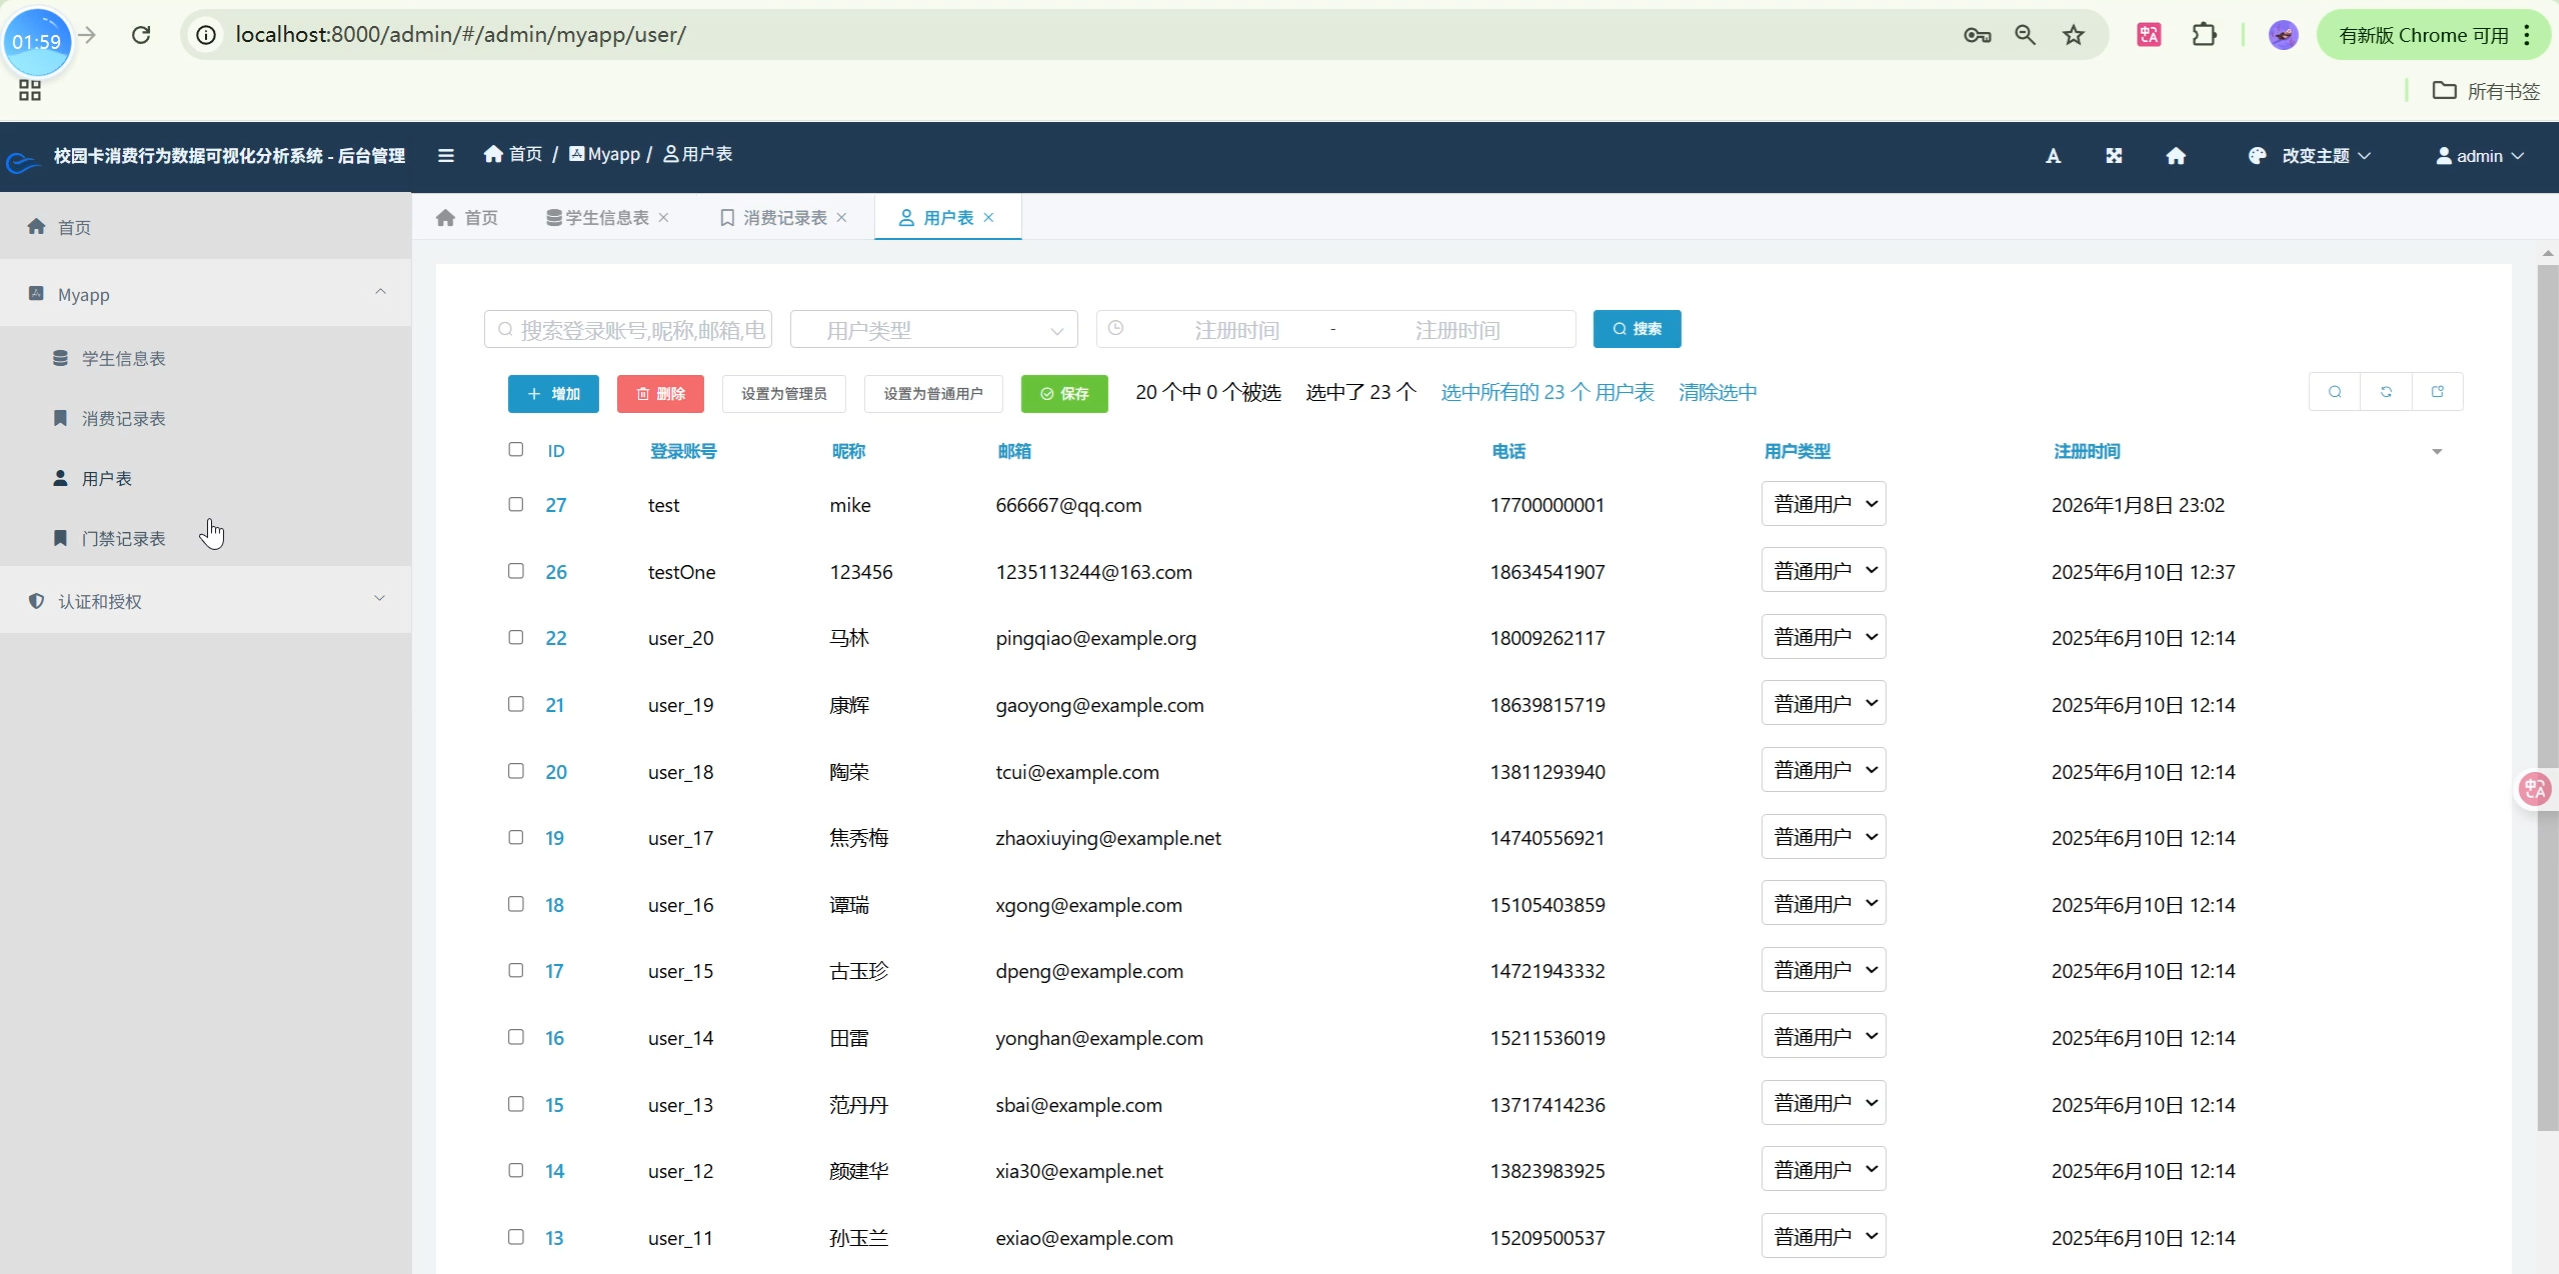
Task: Click the green 保存 button
Action: pos(1064,394)
